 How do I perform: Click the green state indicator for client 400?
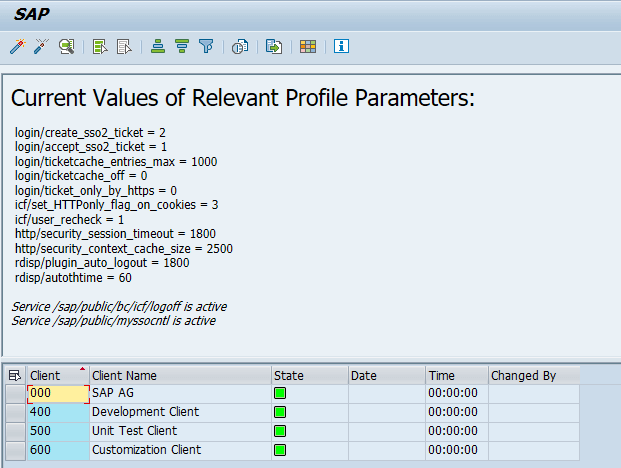[x=280, y=412]
